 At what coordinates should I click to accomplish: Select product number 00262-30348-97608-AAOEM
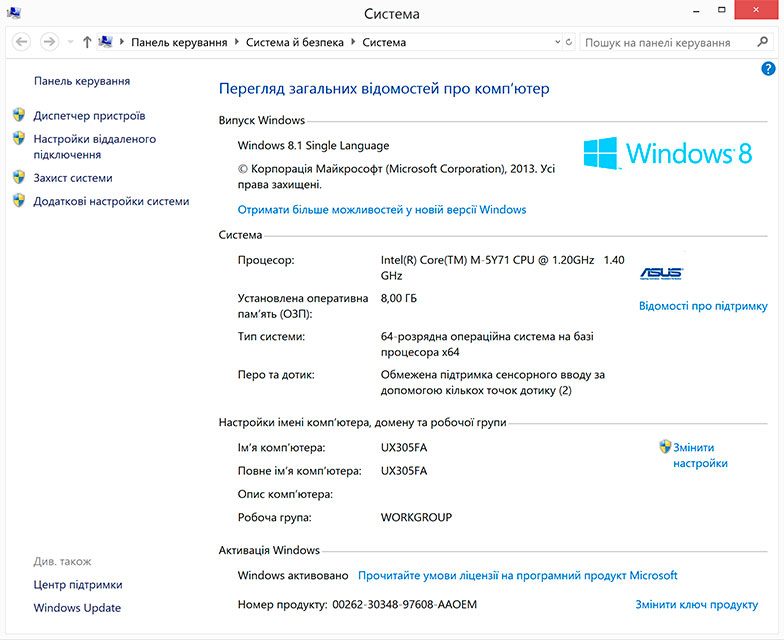tap(404, 604)
